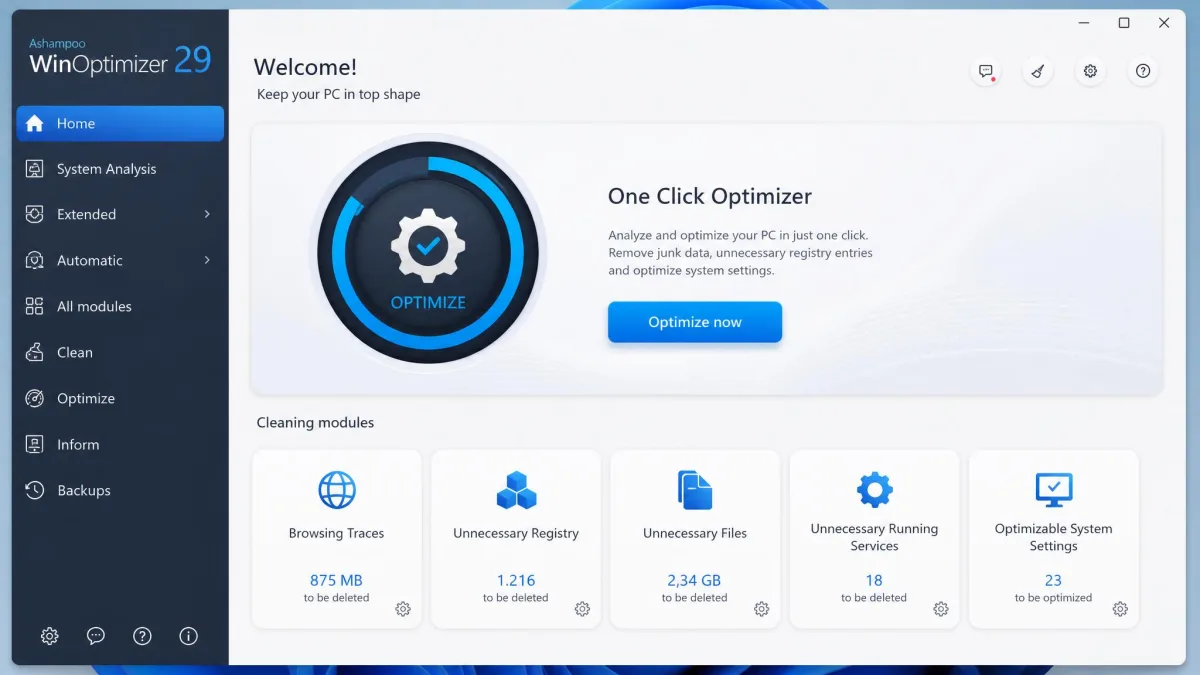Screen dimensions: 1200x675
Task: Open the Inform section
Action: click(120, 444)
